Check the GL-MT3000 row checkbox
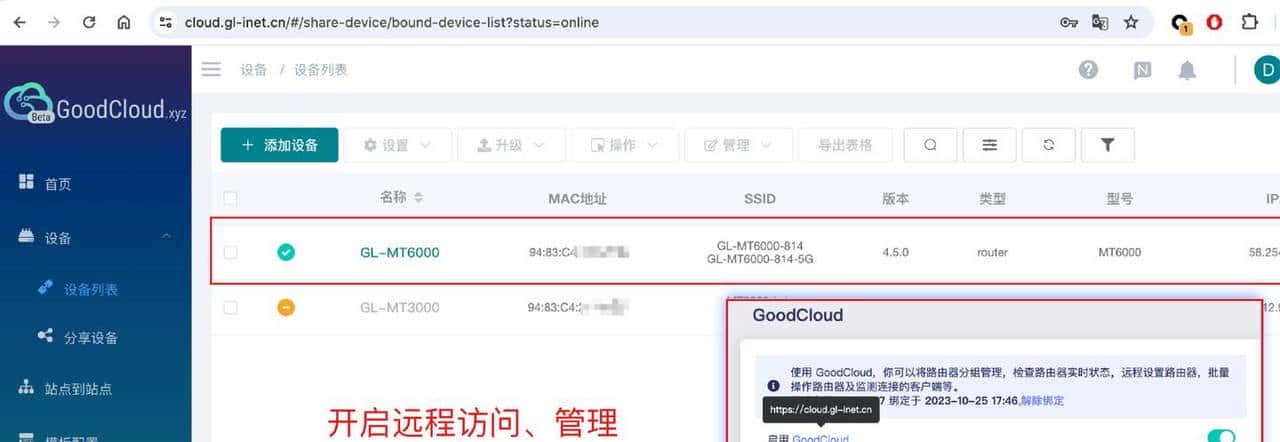Screen dimensions: 1280x442 coord(231,308)
